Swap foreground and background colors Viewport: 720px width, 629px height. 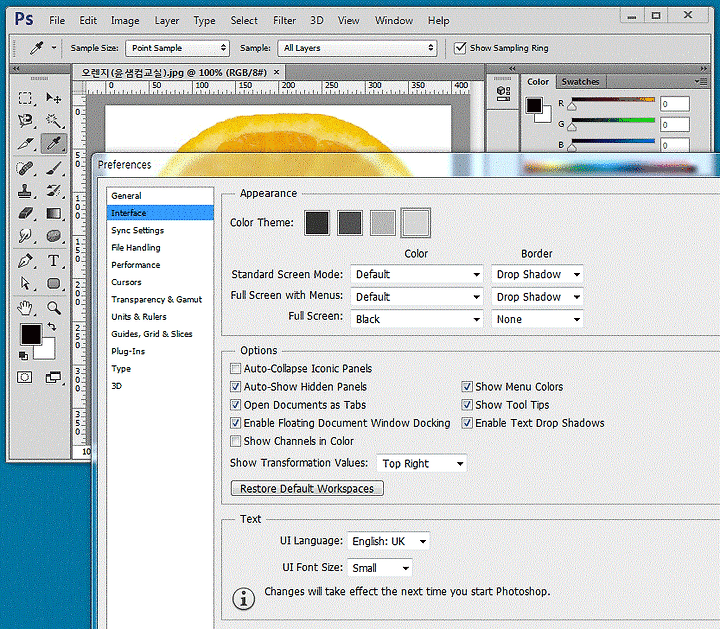coord(52,327)
